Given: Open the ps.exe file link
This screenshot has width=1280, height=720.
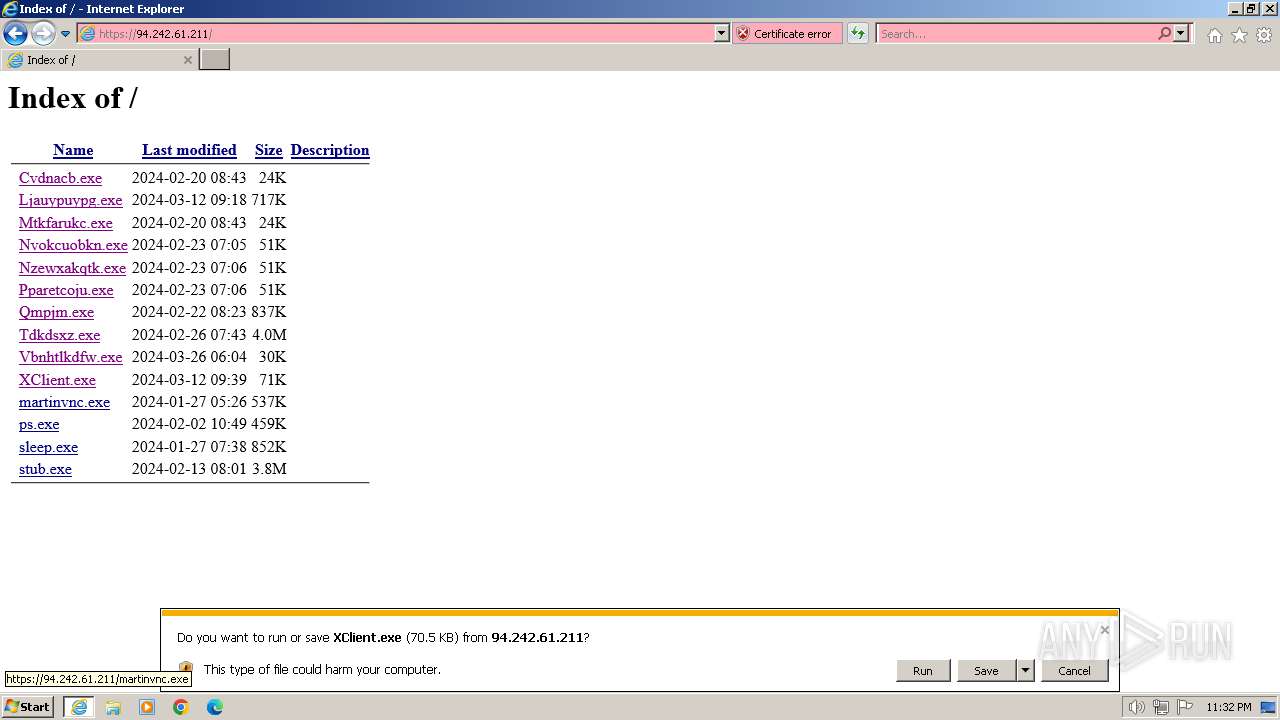Looking at the screenshot, I should pos(39,424).
